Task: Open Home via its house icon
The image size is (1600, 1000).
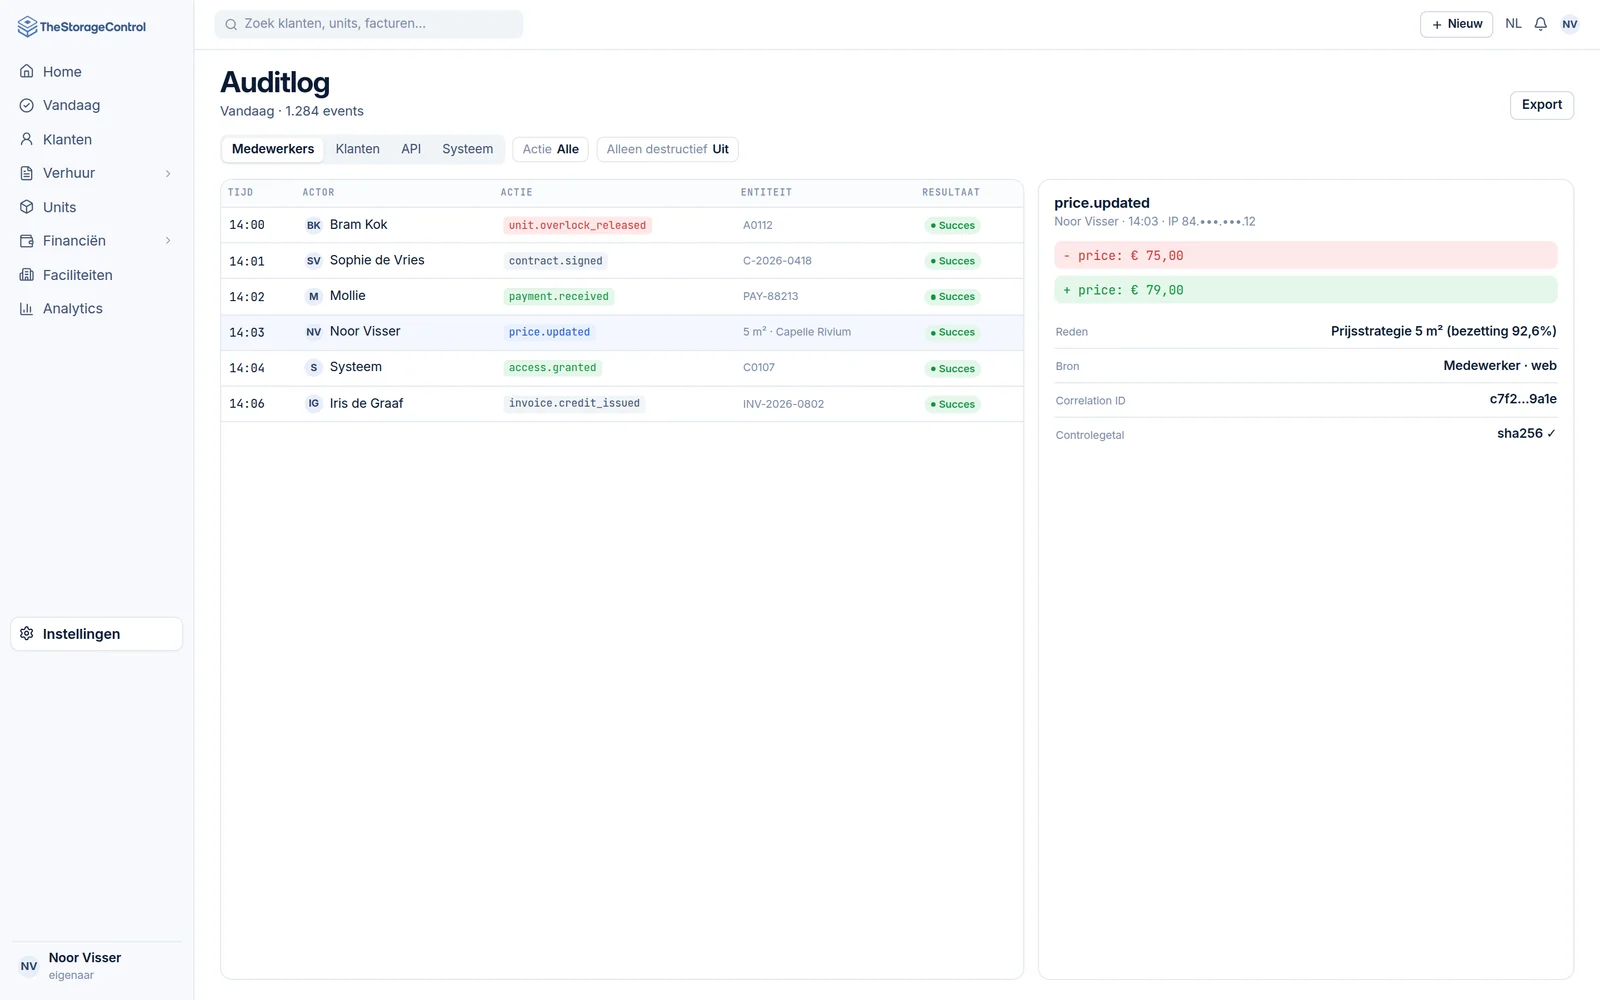Action: (27, 72)
